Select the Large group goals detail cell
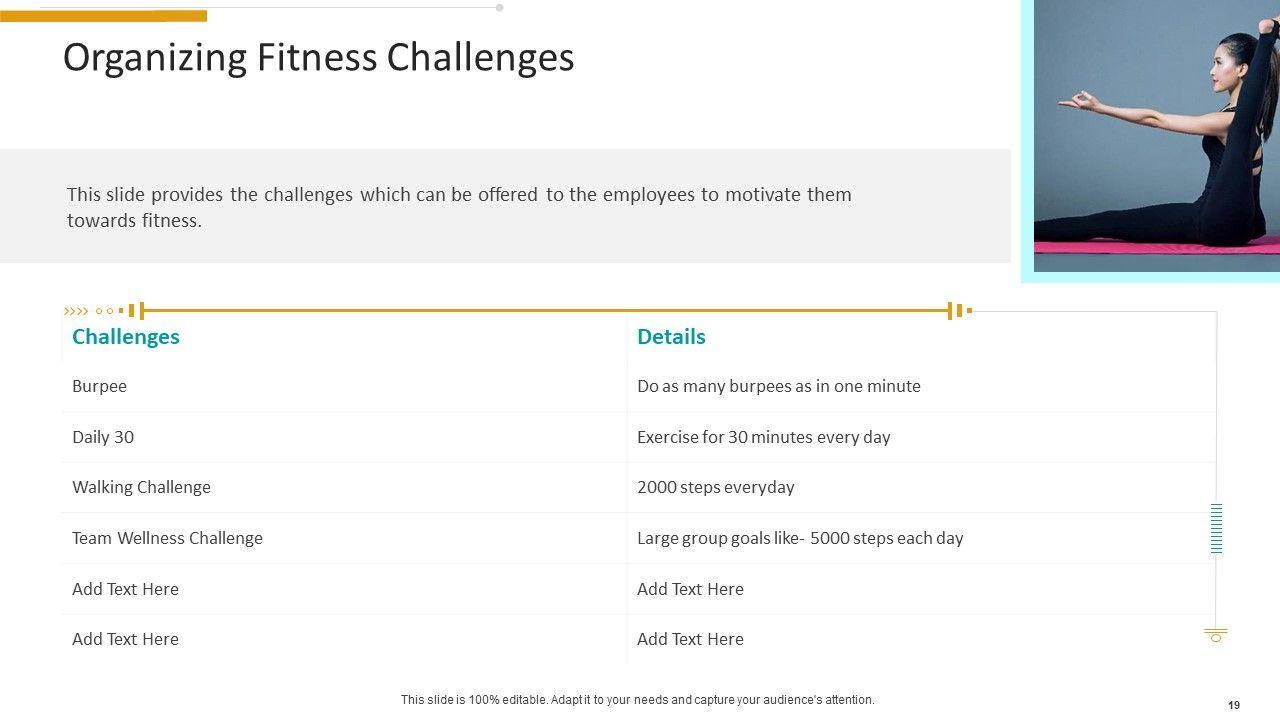The width and height of the screenshot is (1280, 720). click(800, 538)
